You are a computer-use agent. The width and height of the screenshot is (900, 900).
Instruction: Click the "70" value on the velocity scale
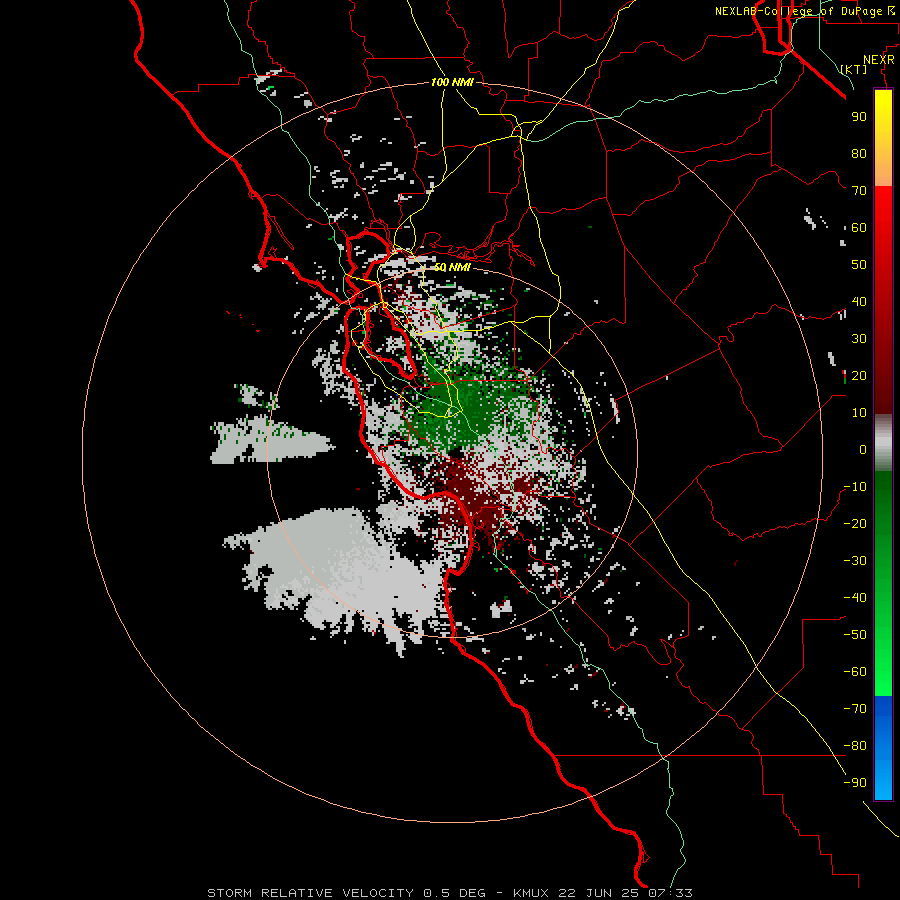pyautogui.click(x=859, y=191)
